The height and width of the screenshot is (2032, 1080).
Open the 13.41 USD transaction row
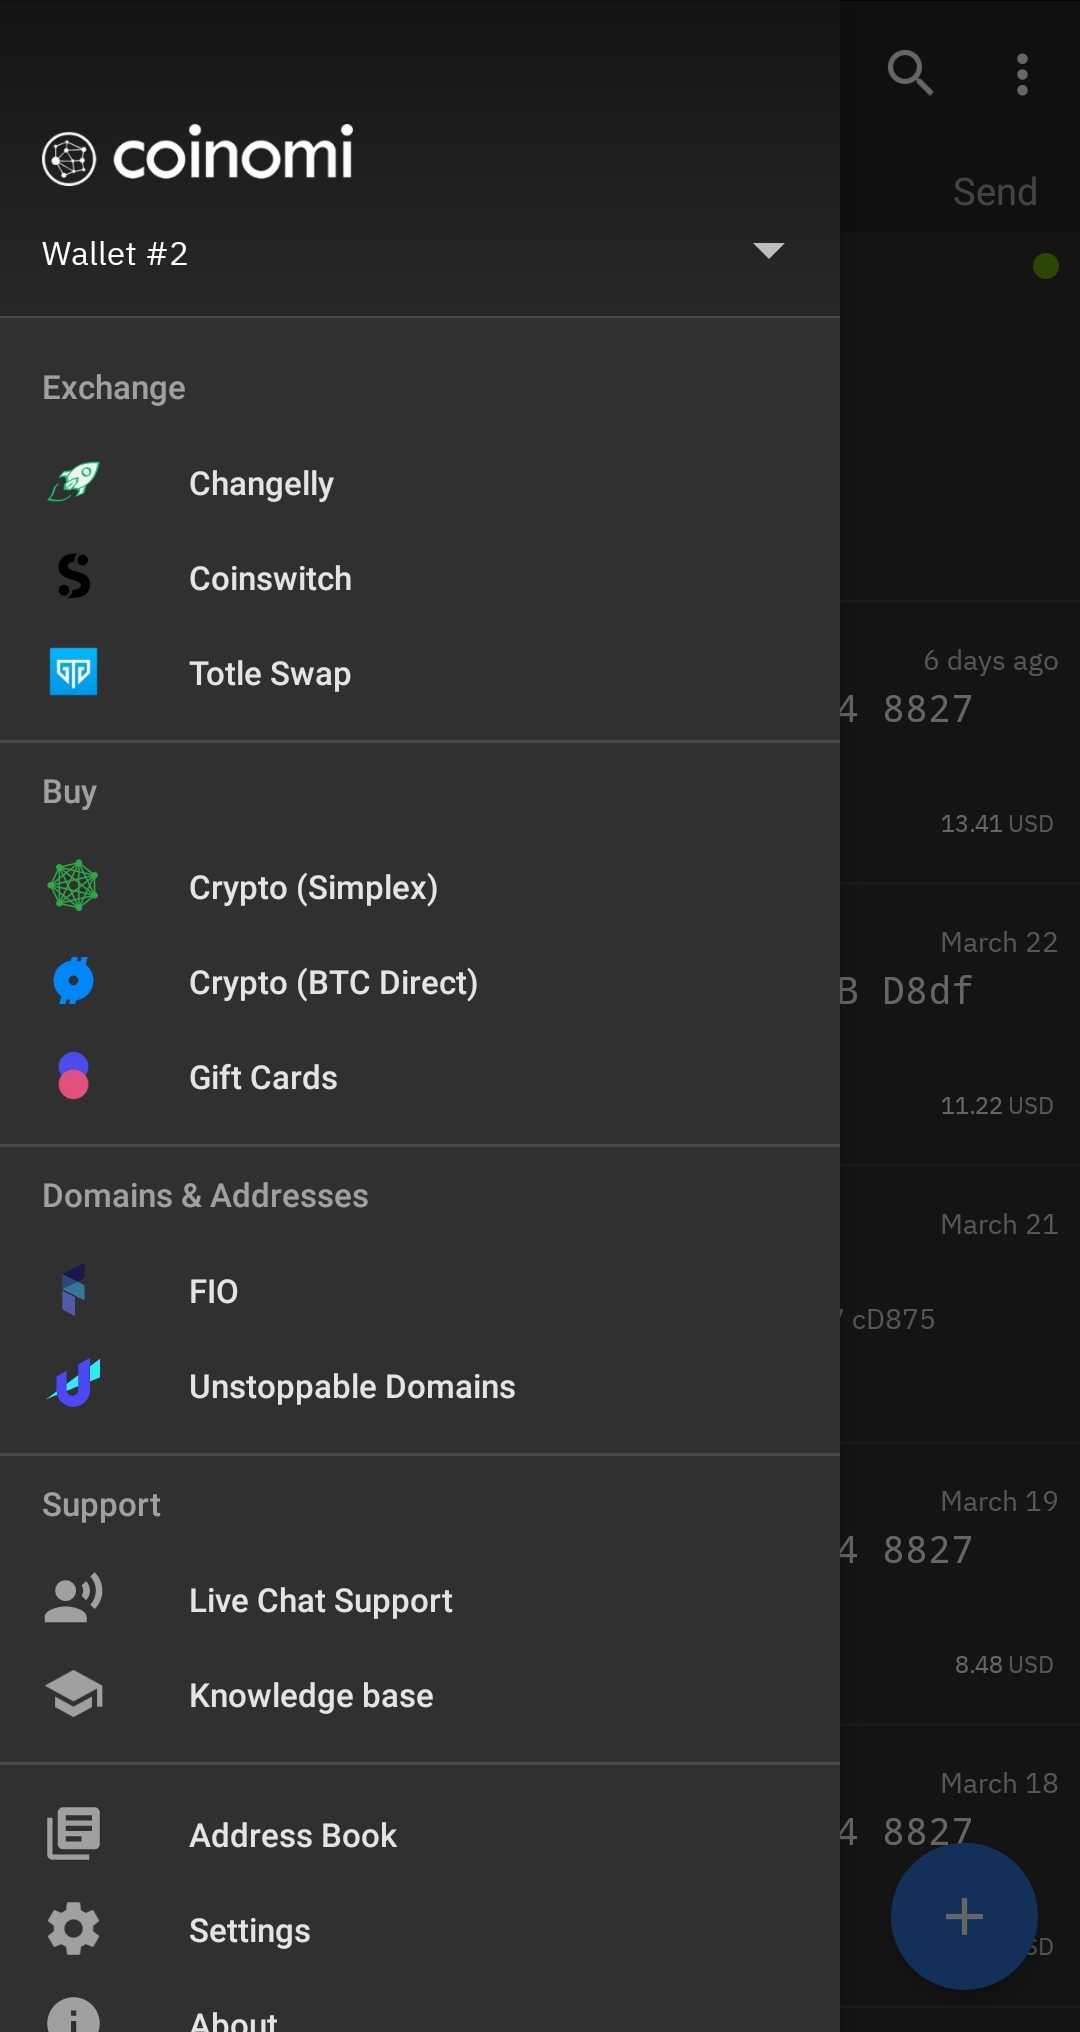(x=960, y=743)
